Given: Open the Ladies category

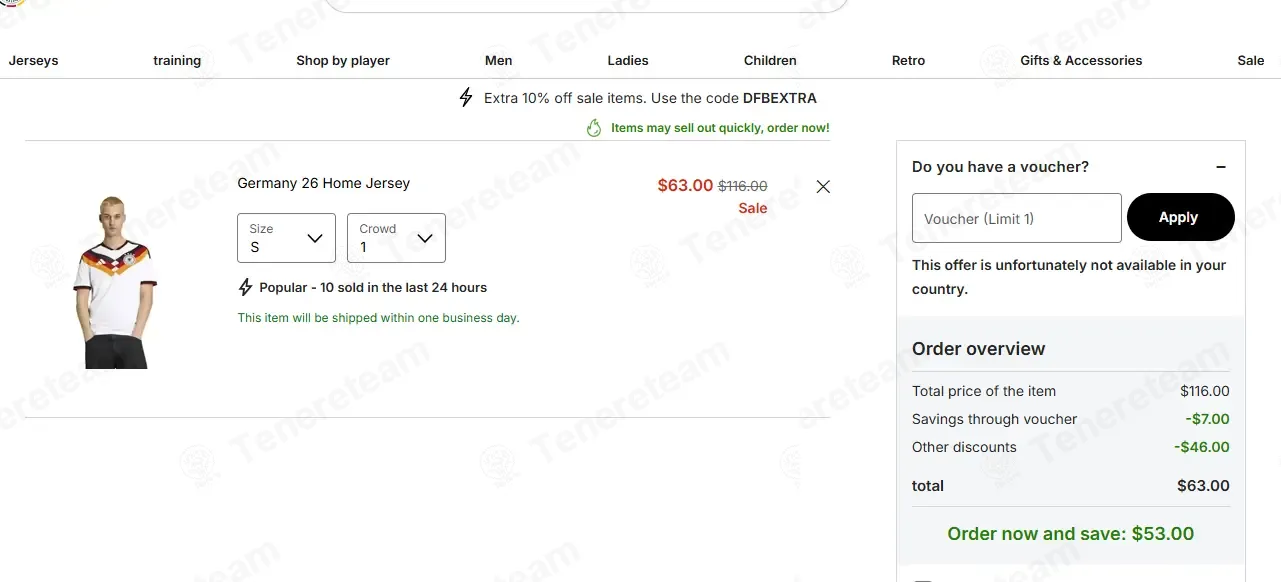Looking at the screenshot, I should click(x=628, y=61).
